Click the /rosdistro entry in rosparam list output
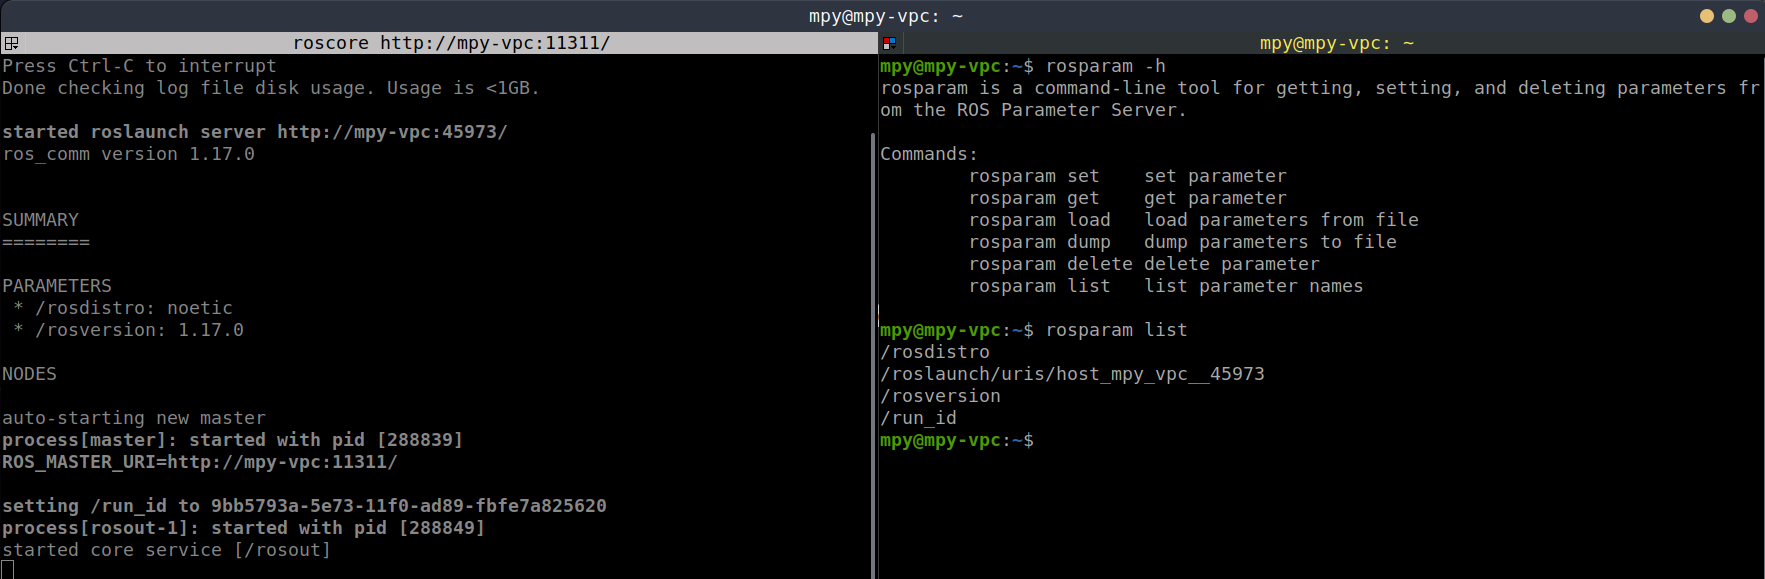 (x=935, y=352)
